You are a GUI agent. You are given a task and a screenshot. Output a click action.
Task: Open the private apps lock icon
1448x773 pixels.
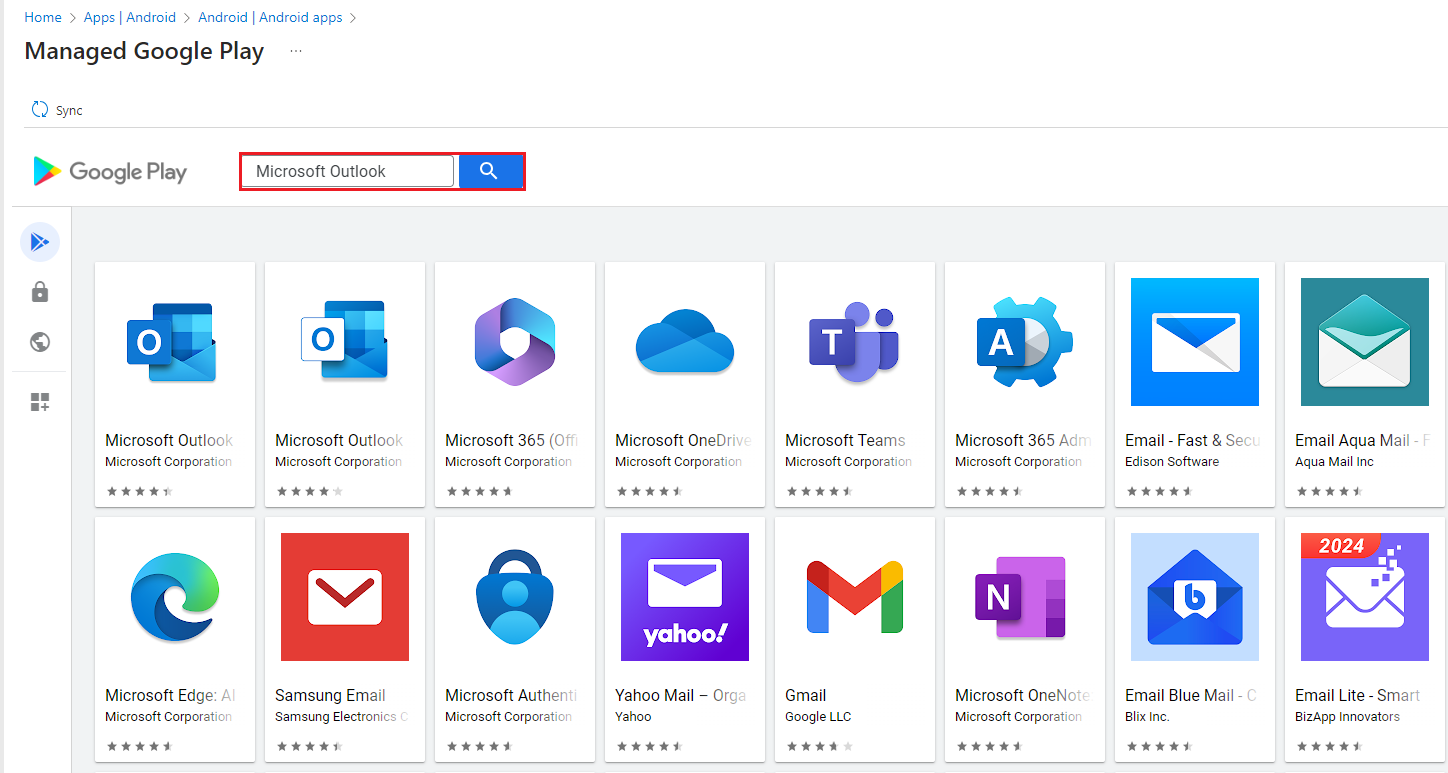(x=40, y=291)
